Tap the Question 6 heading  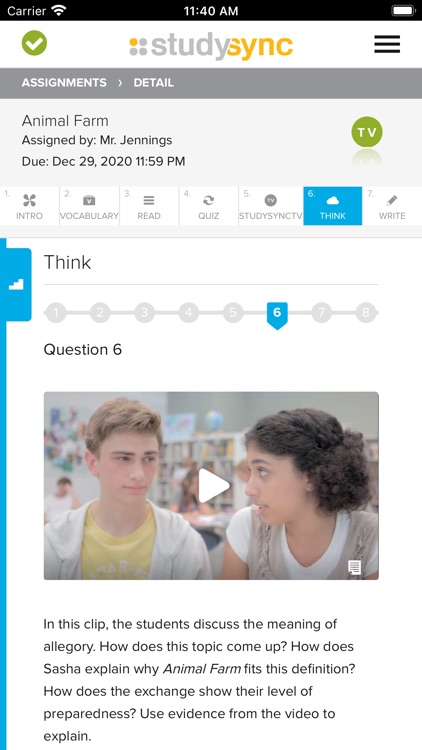point(83,350)
